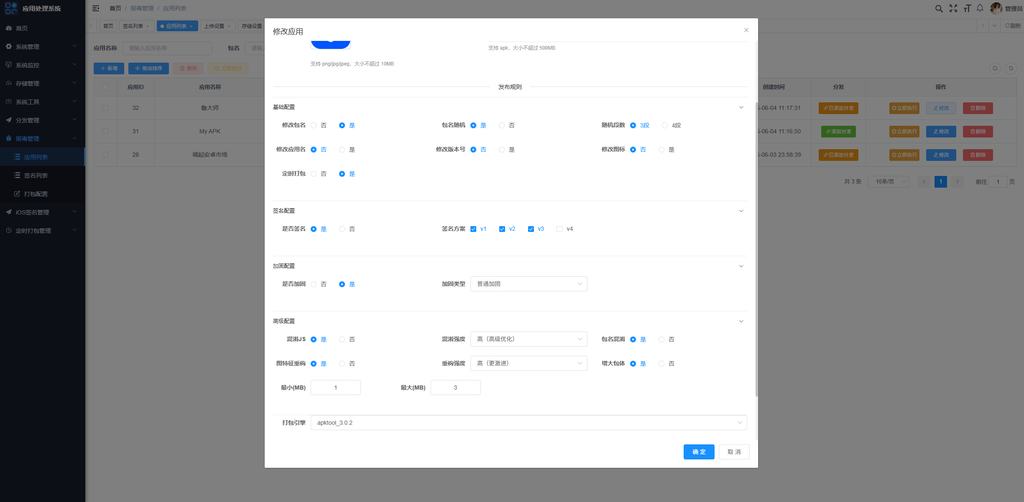Click the 取消 cancel button
This screenshot has width=1024, height=502.
[734, 452]
